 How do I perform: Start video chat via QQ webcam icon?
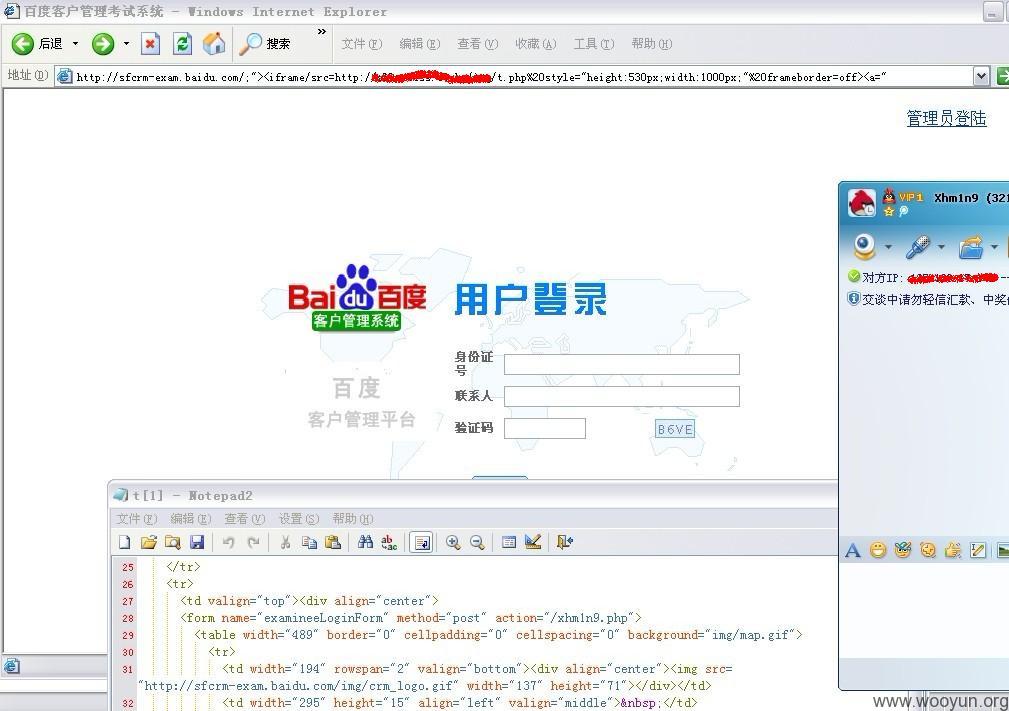click(864, 246)
